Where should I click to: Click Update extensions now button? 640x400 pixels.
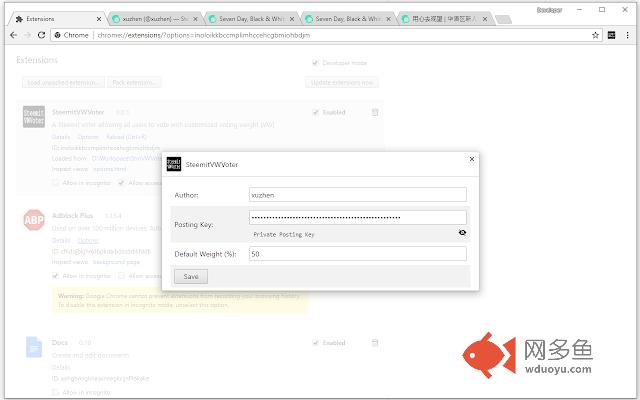[x=342, y=82]
